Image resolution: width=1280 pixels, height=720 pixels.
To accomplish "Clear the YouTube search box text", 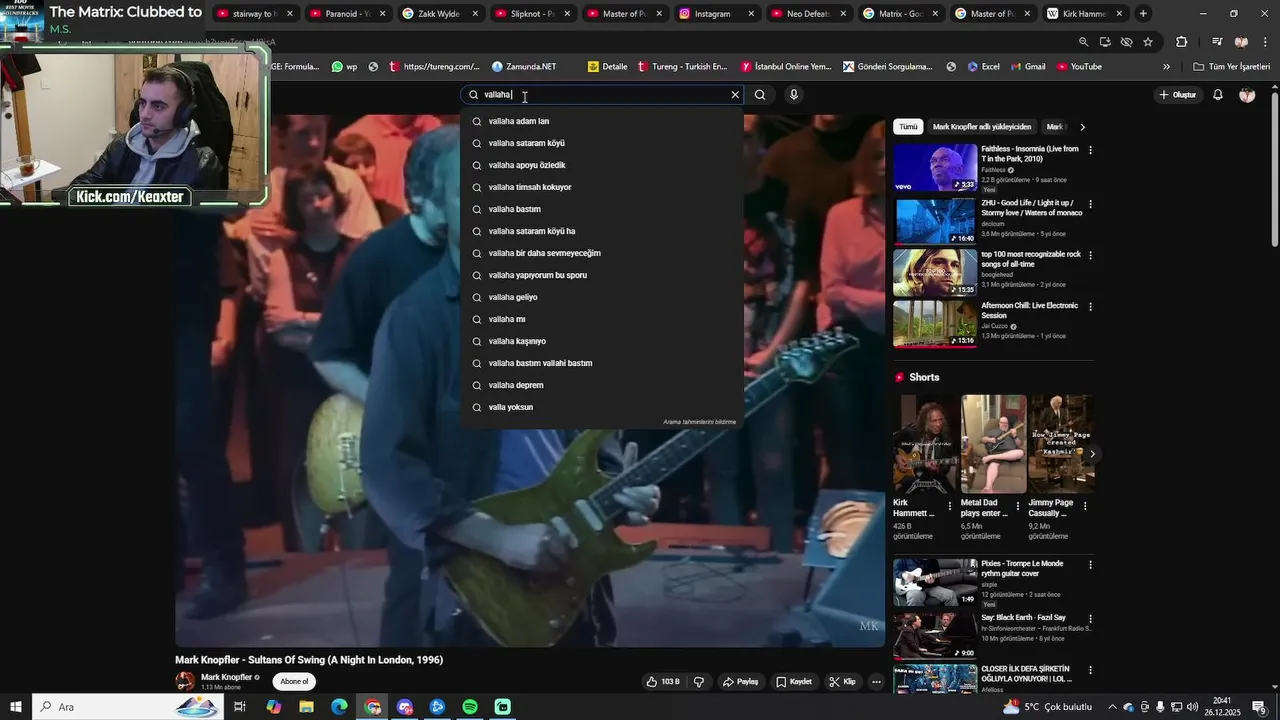I will 735,95.
